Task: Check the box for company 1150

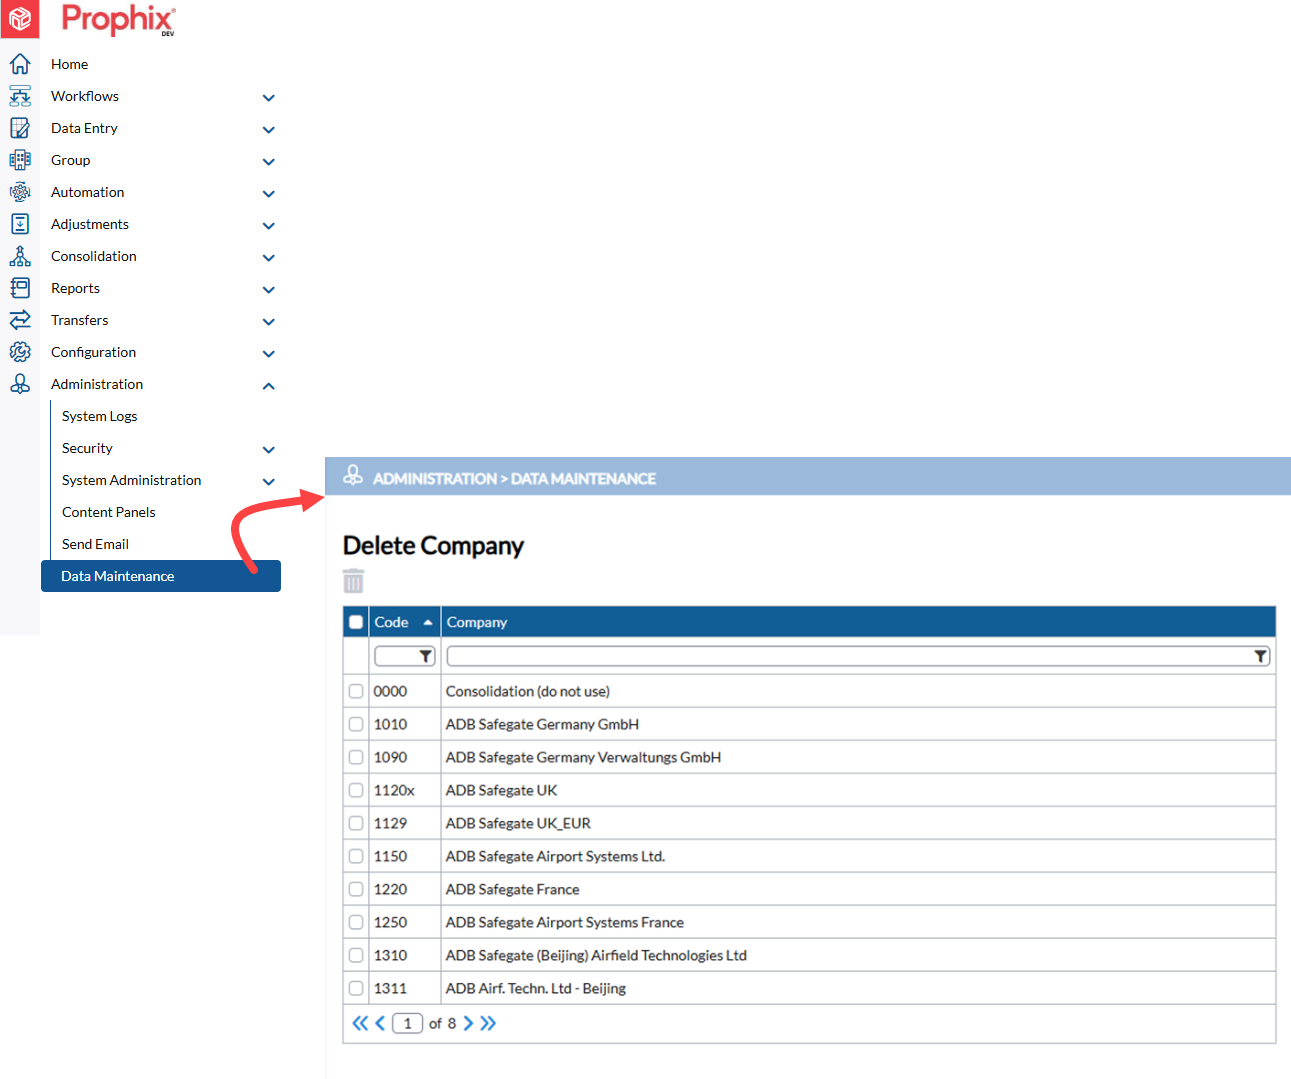Action: [356, 856]
